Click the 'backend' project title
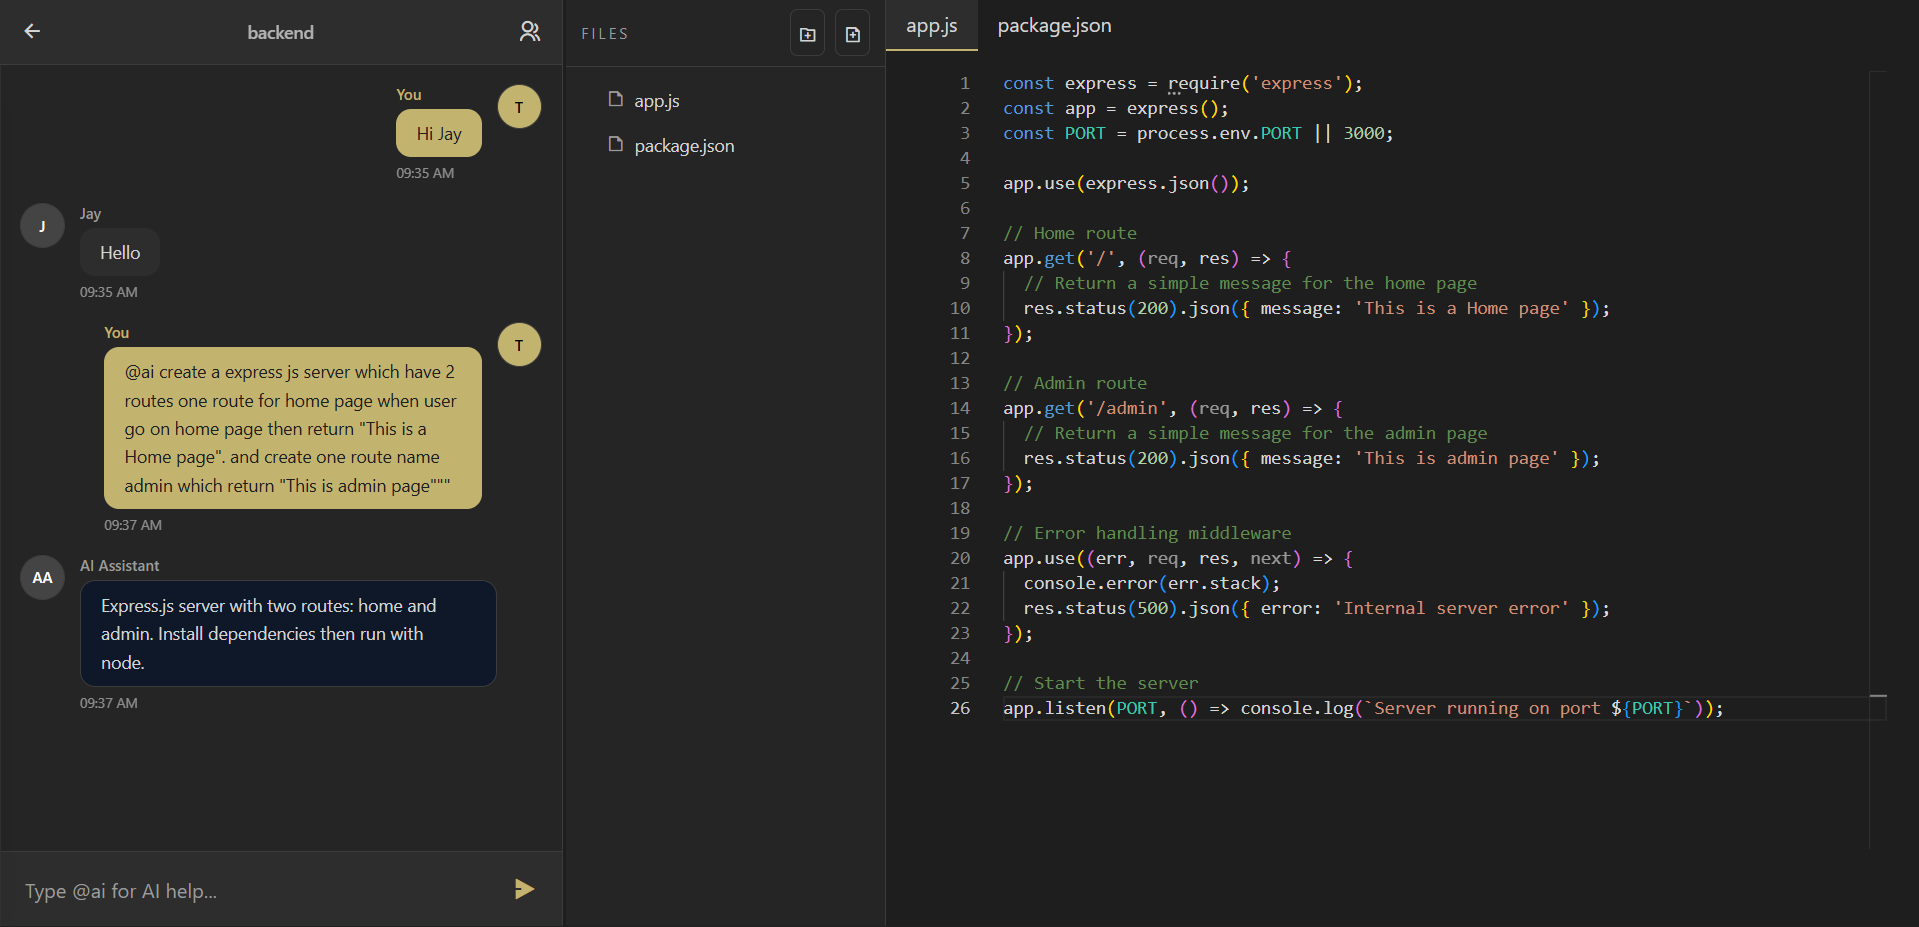The image size is (1919, 927). (x=280, y=32)
